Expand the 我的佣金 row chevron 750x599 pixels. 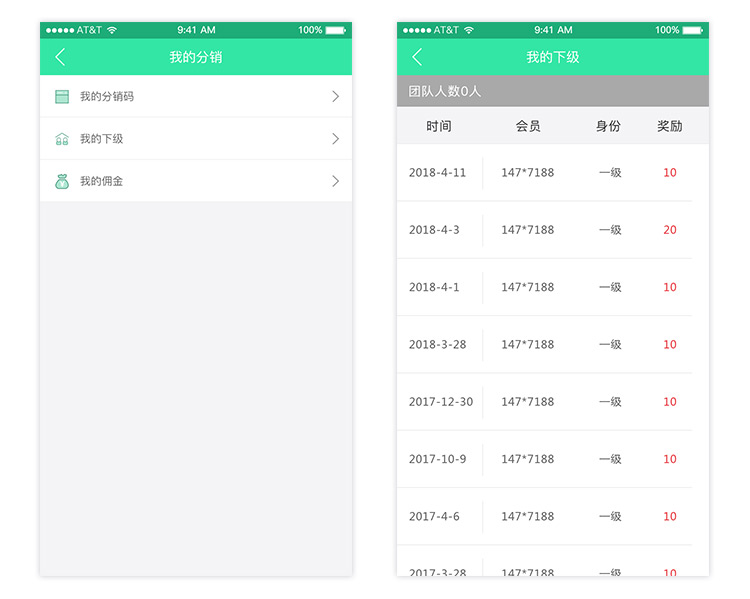pos(335,181)
